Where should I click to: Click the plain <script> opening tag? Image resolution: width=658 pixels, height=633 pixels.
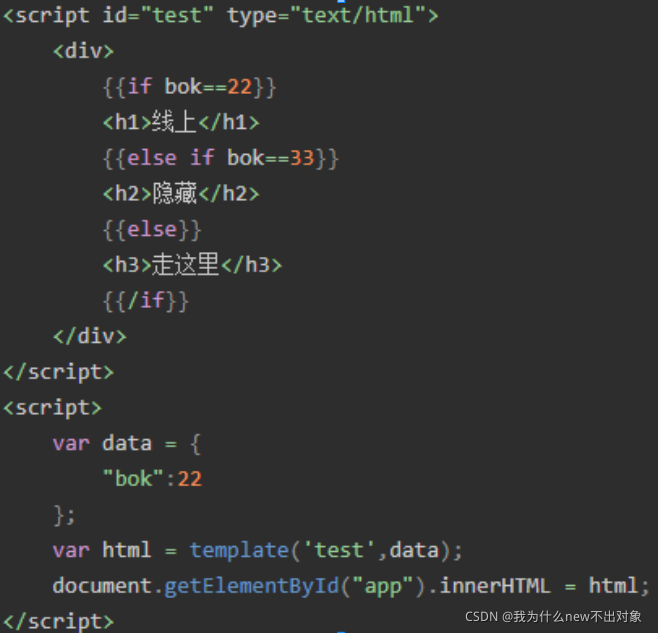pos(52,408)
